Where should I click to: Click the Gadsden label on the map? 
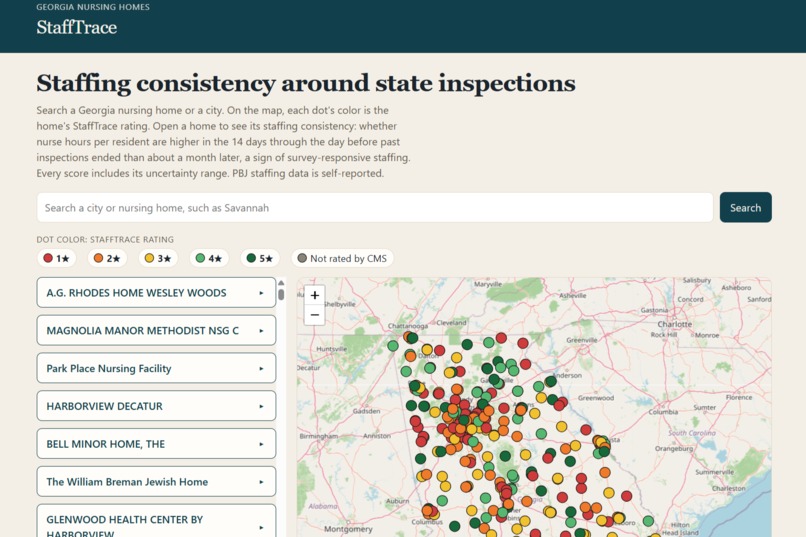coord(367,411)
